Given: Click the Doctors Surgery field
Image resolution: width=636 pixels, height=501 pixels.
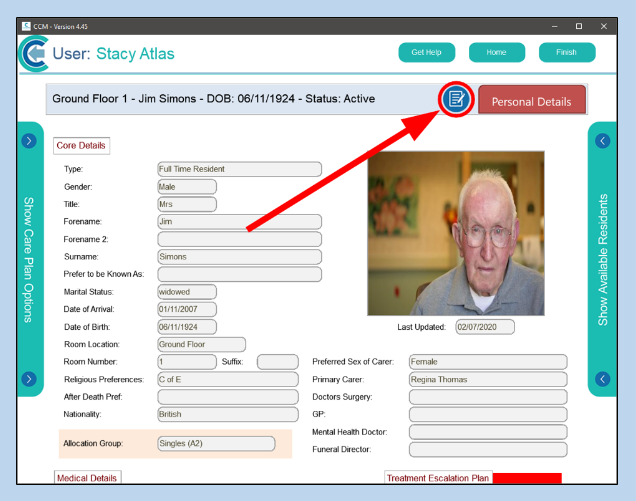Looking at the screenshot, I should tap(488, 397).
